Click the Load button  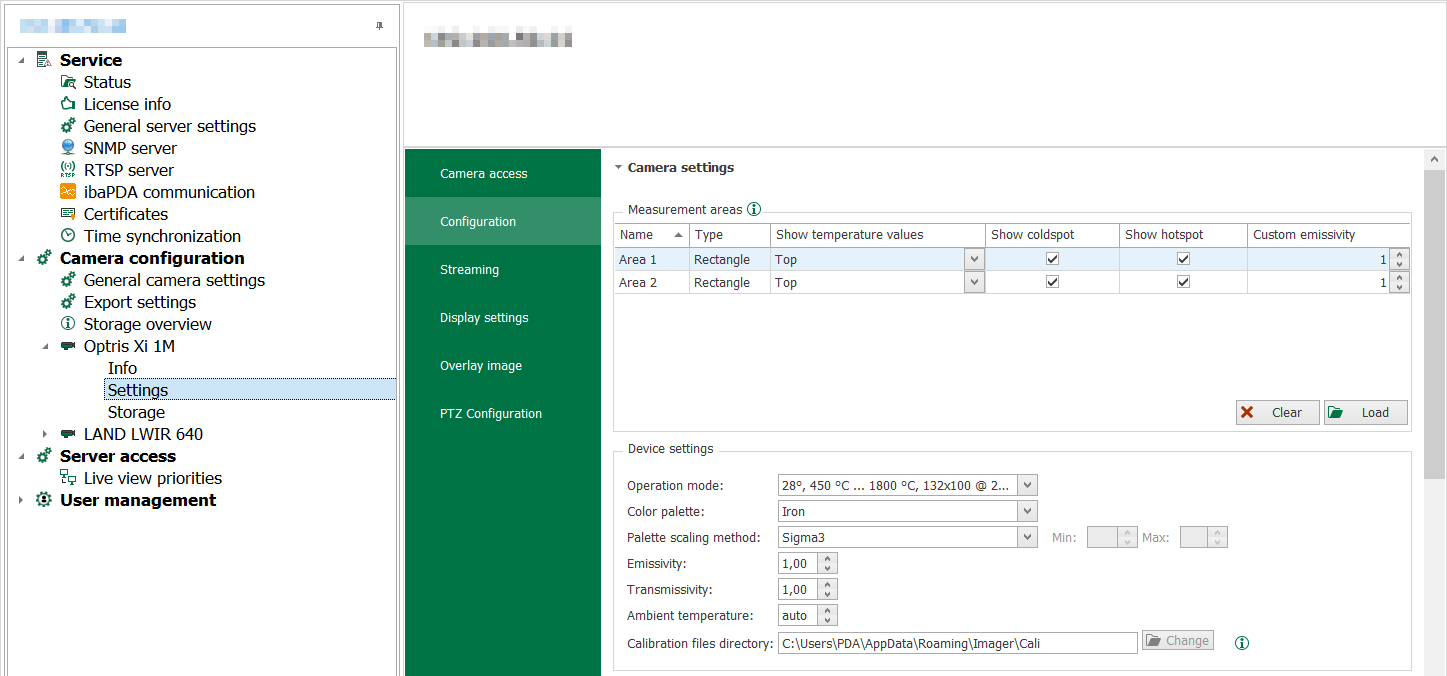(1366, 412)
